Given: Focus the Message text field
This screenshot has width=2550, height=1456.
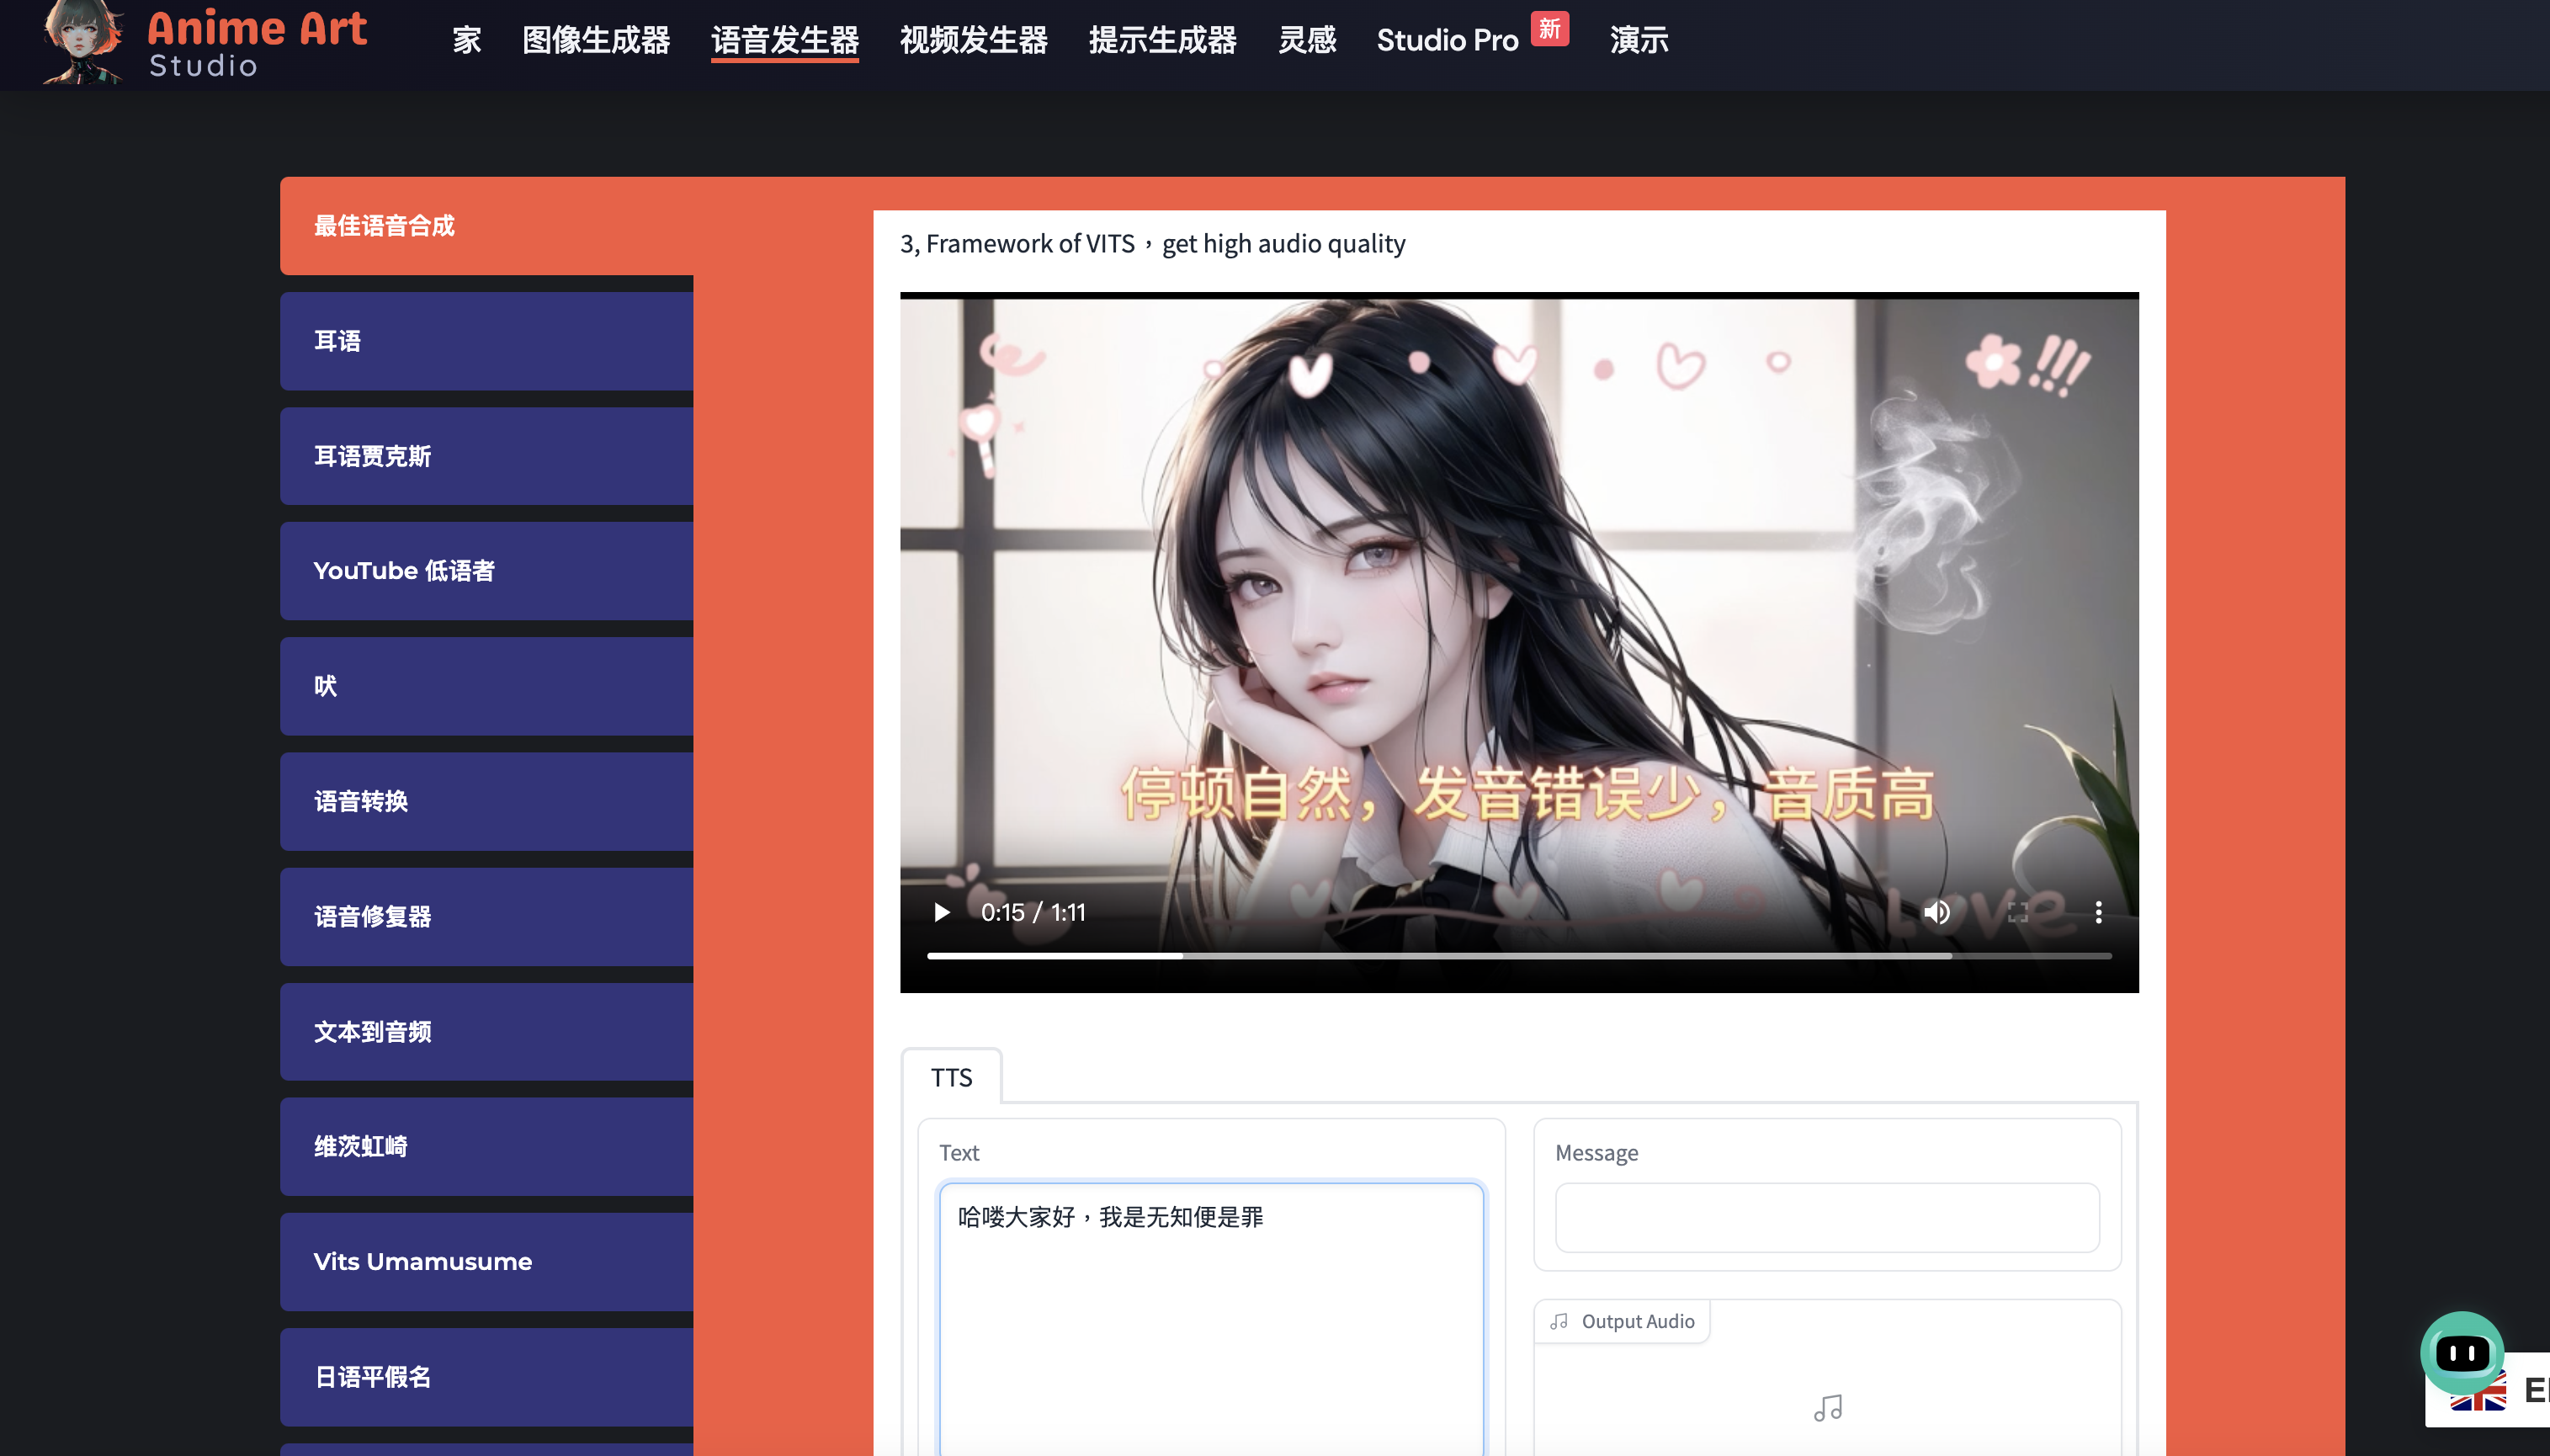Looking at the screenshot, I should 1826,1217.
